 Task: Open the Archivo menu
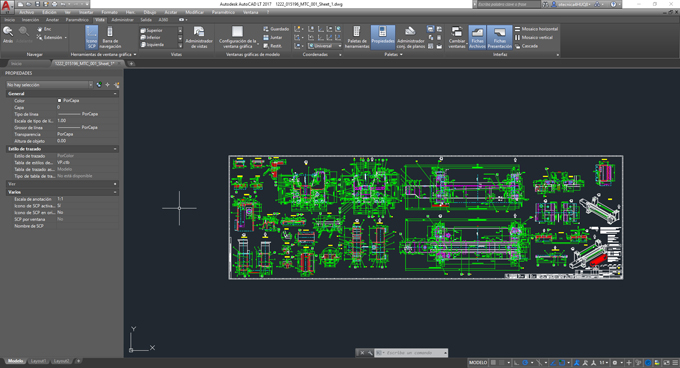[x=26, y=12]
